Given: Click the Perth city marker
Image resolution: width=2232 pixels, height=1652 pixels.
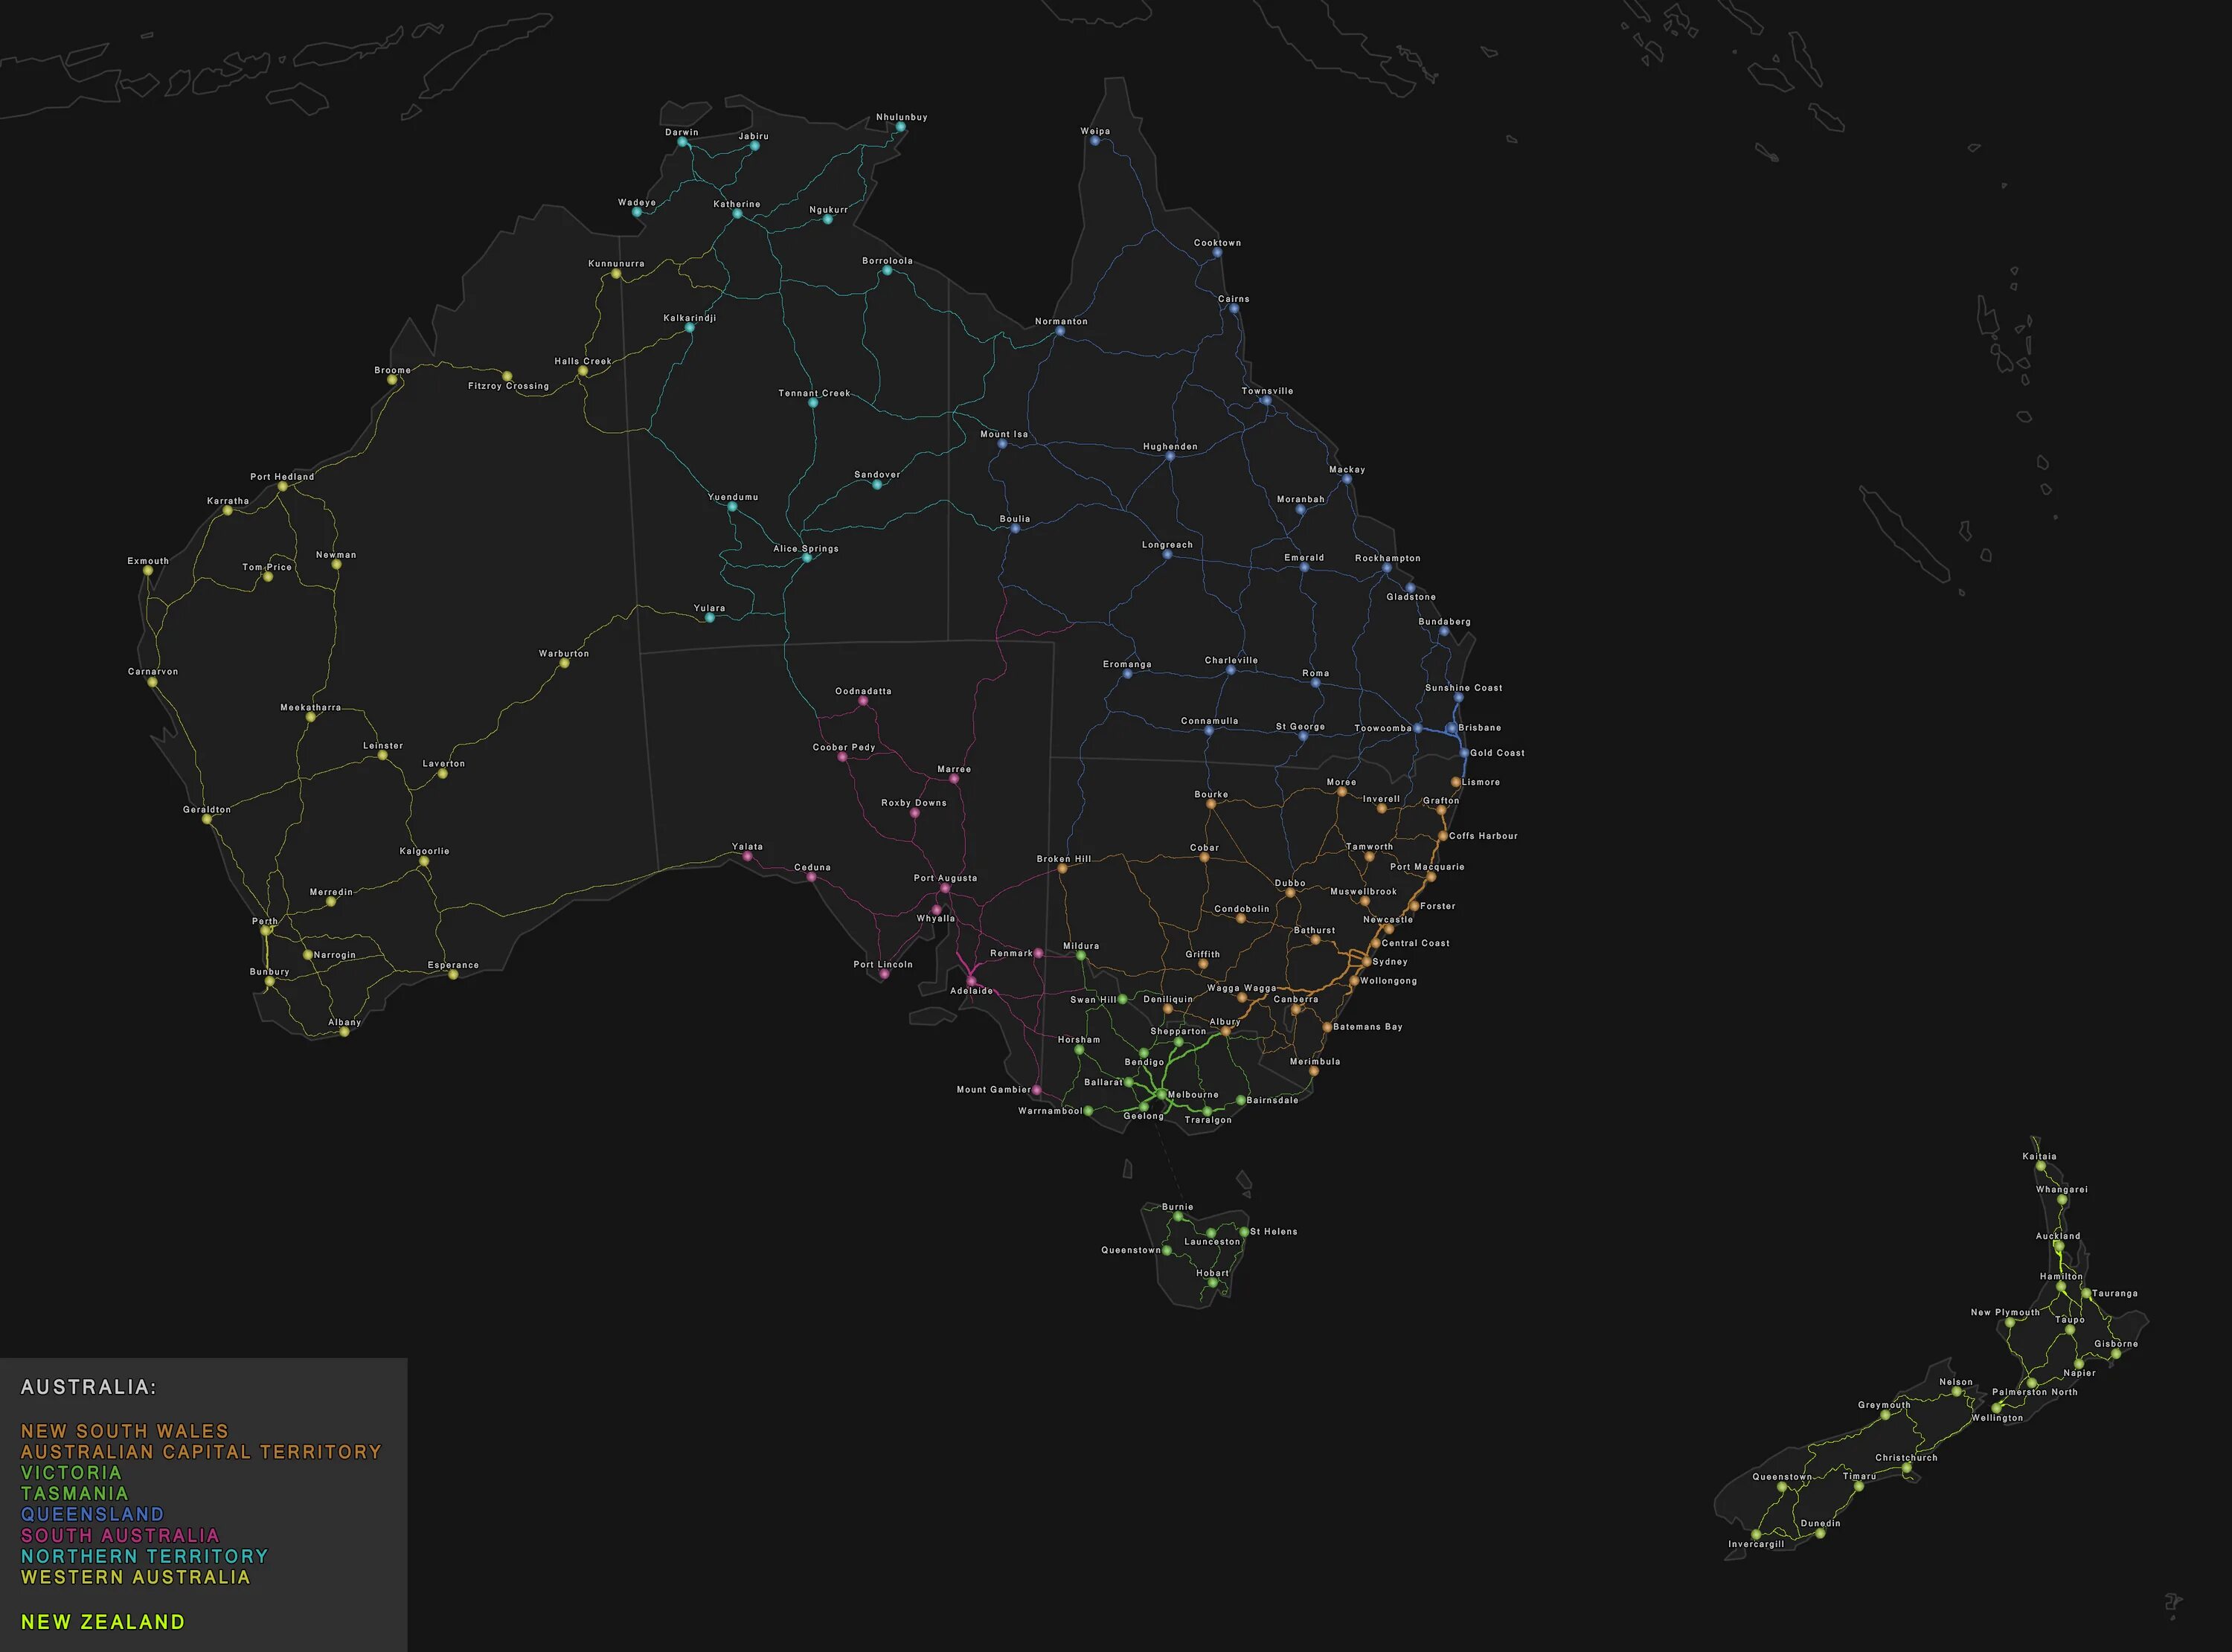Looking at the screenshot, I should (x=266, y=930).
